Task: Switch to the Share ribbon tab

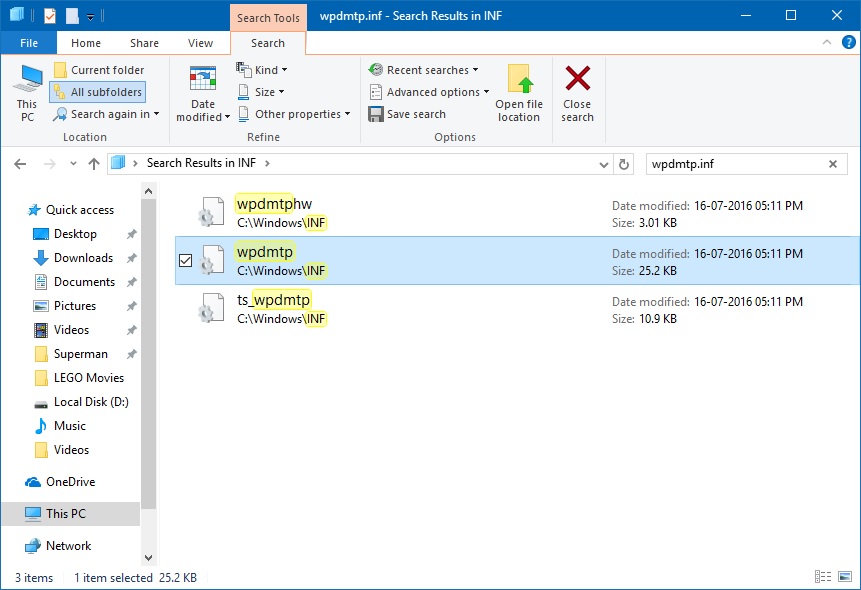Action: (x=144, y=43)
